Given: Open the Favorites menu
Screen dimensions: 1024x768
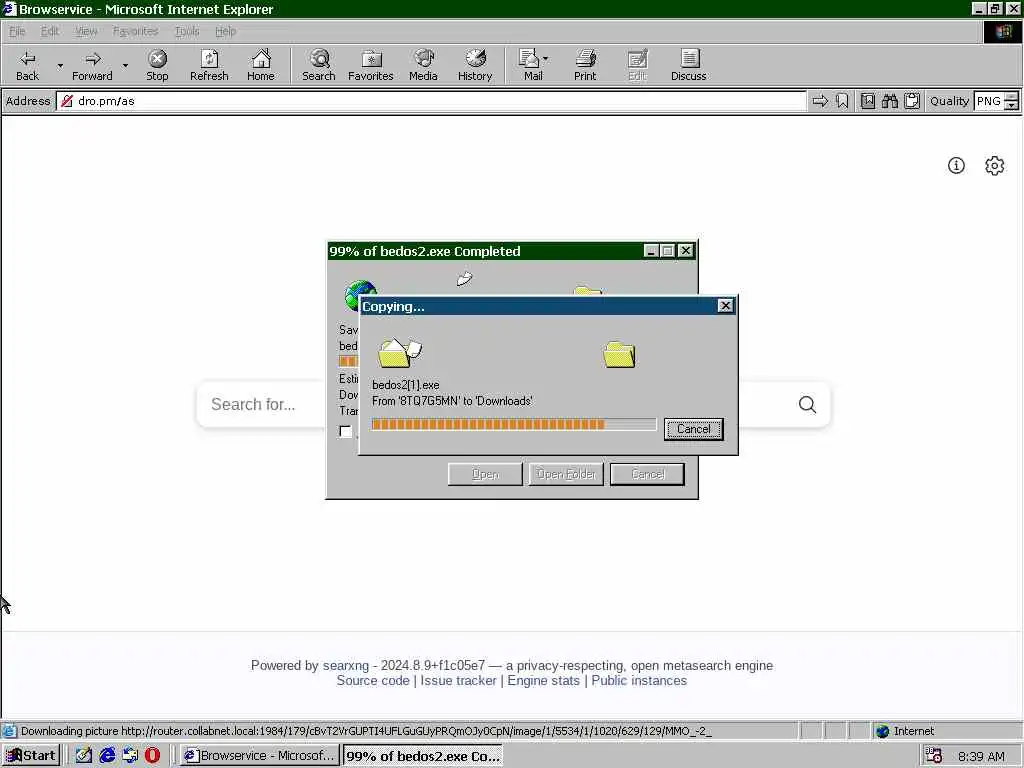Looking at the screenshot, I should click(x=135, y=31).
